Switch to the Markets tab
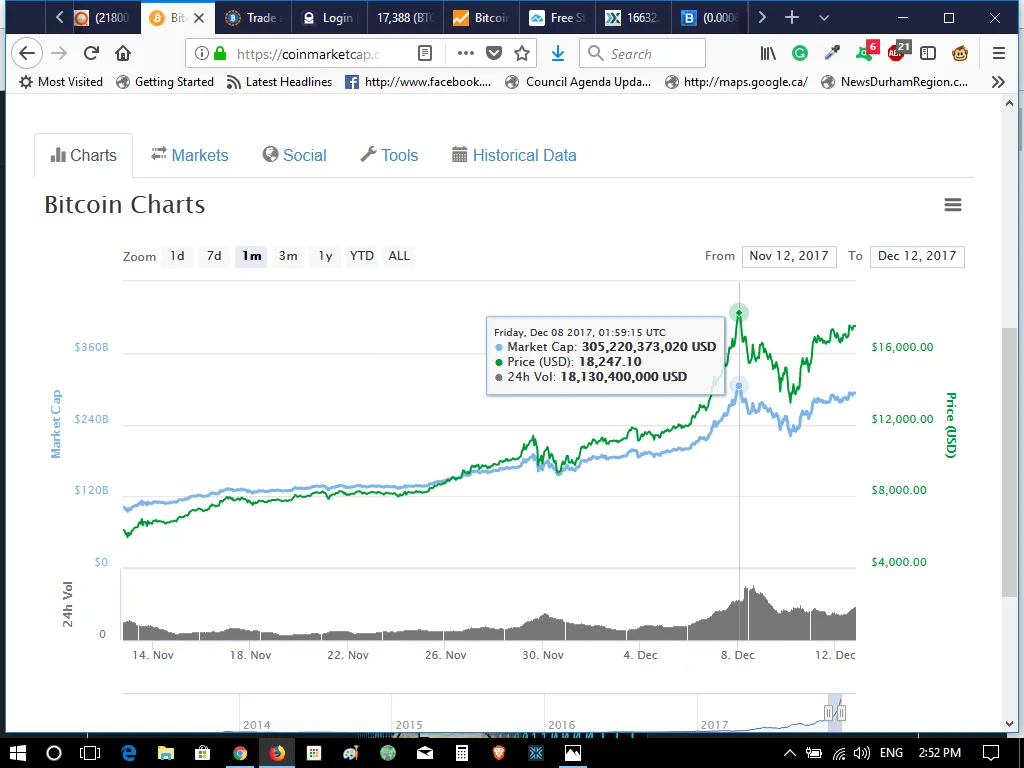This screenshot has height=768, width=1024. point(189,155)
